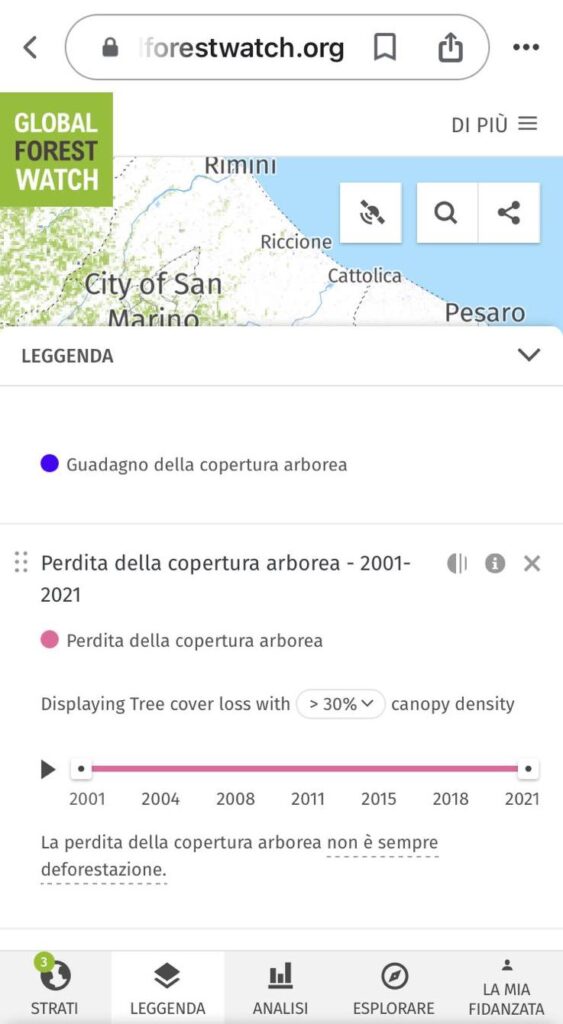This screenshot has width=563, height=1024.
Task: Switch to the Strati tab
Action: click(54, 986)
